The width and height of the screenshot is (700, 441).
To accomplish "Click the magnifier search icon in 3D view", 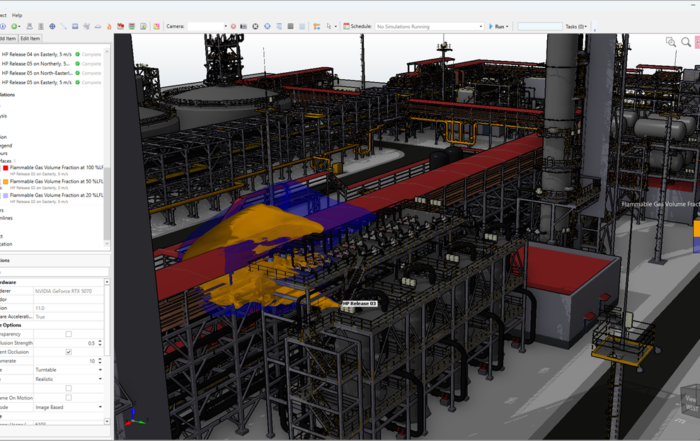I will click(686, 42).
